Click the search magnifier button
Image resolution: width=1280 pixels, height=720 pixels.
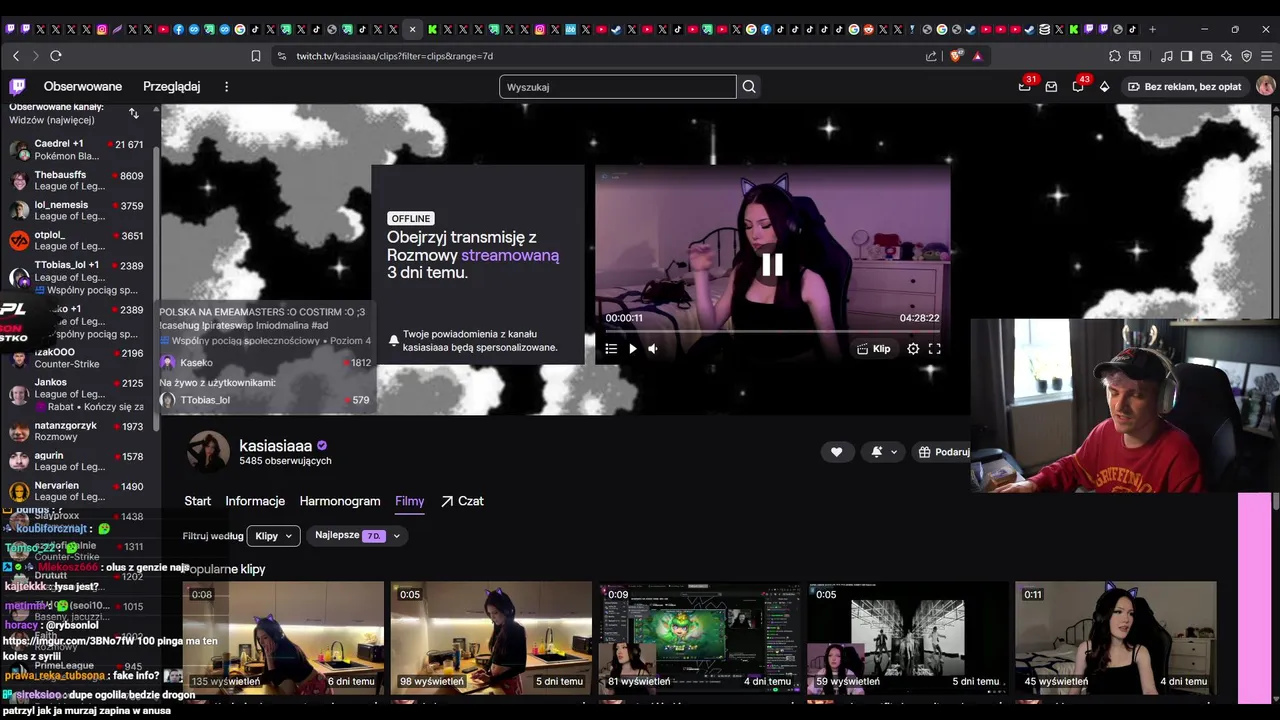(749, 87)
